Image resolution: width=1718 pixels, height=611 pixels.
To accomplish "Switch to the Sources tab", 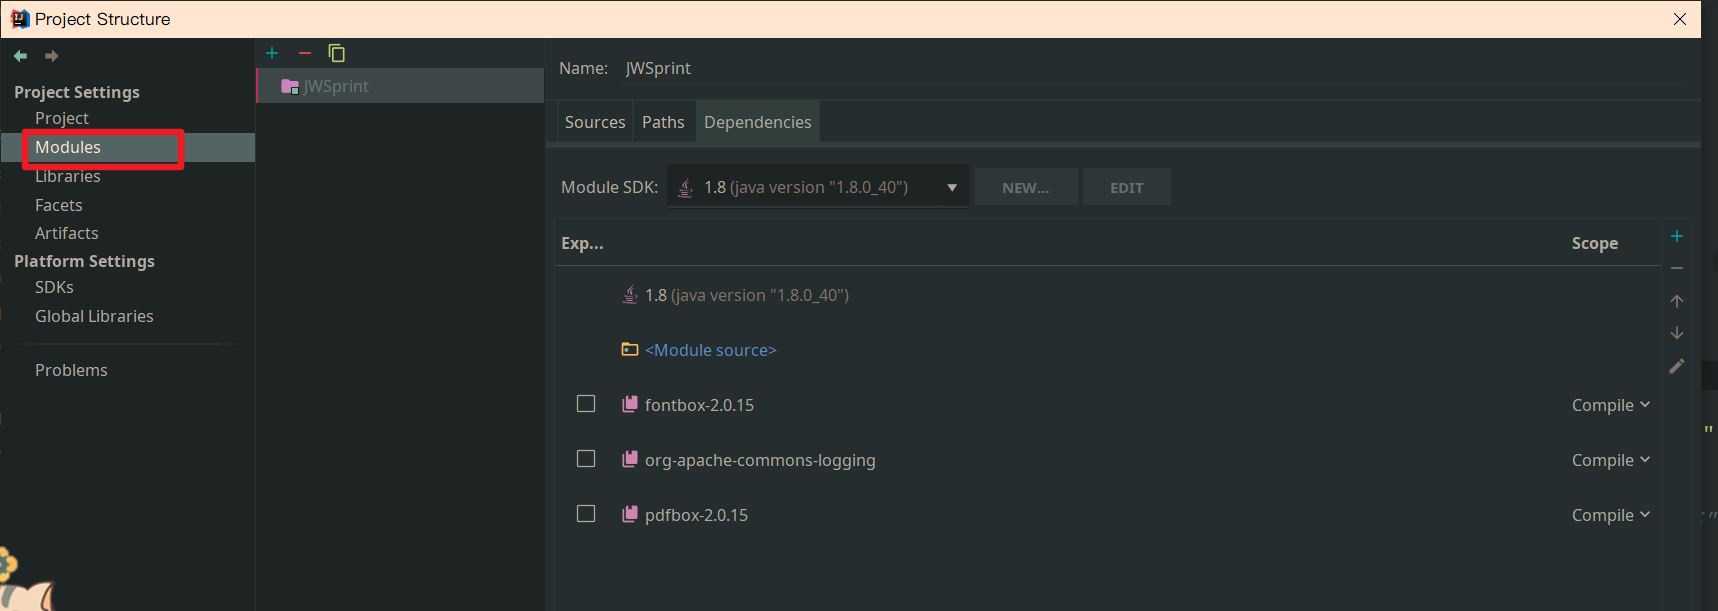I will click(x=595, y=122).
